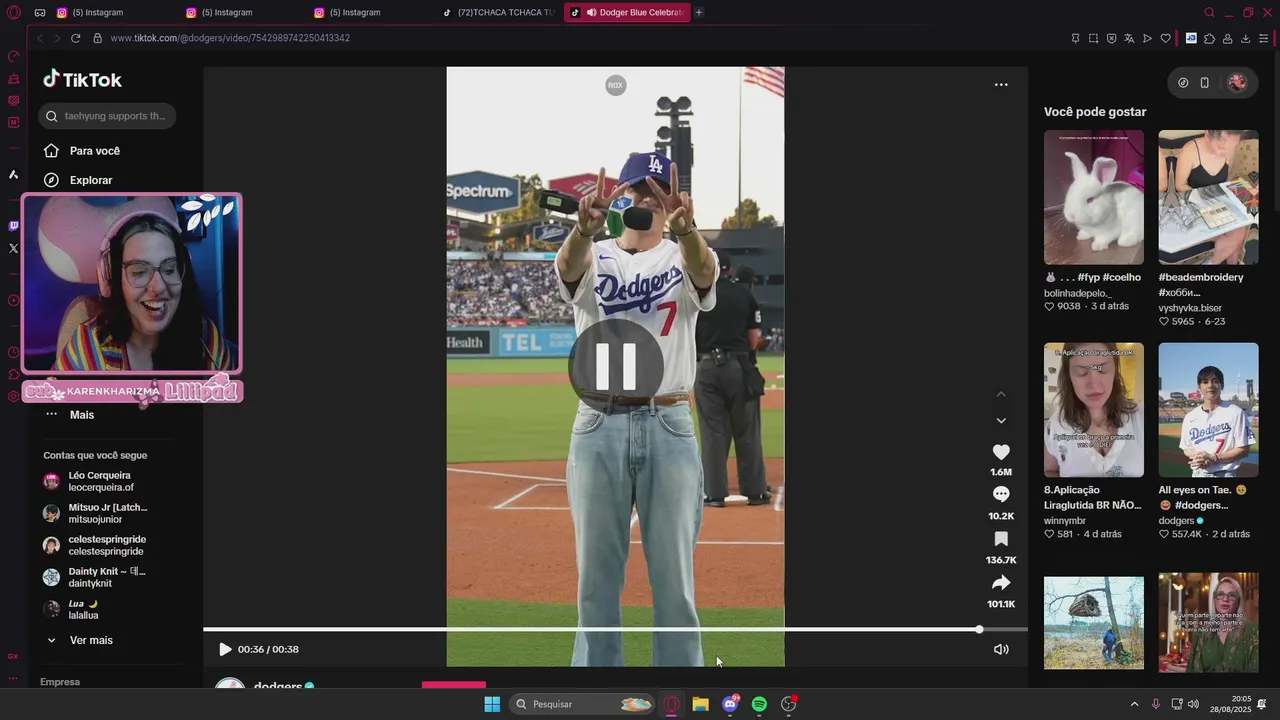The width and height of the screenshot is (1280, 720).
Task: Show hidden system tray icons chevron
Action: coord(1134,704)
